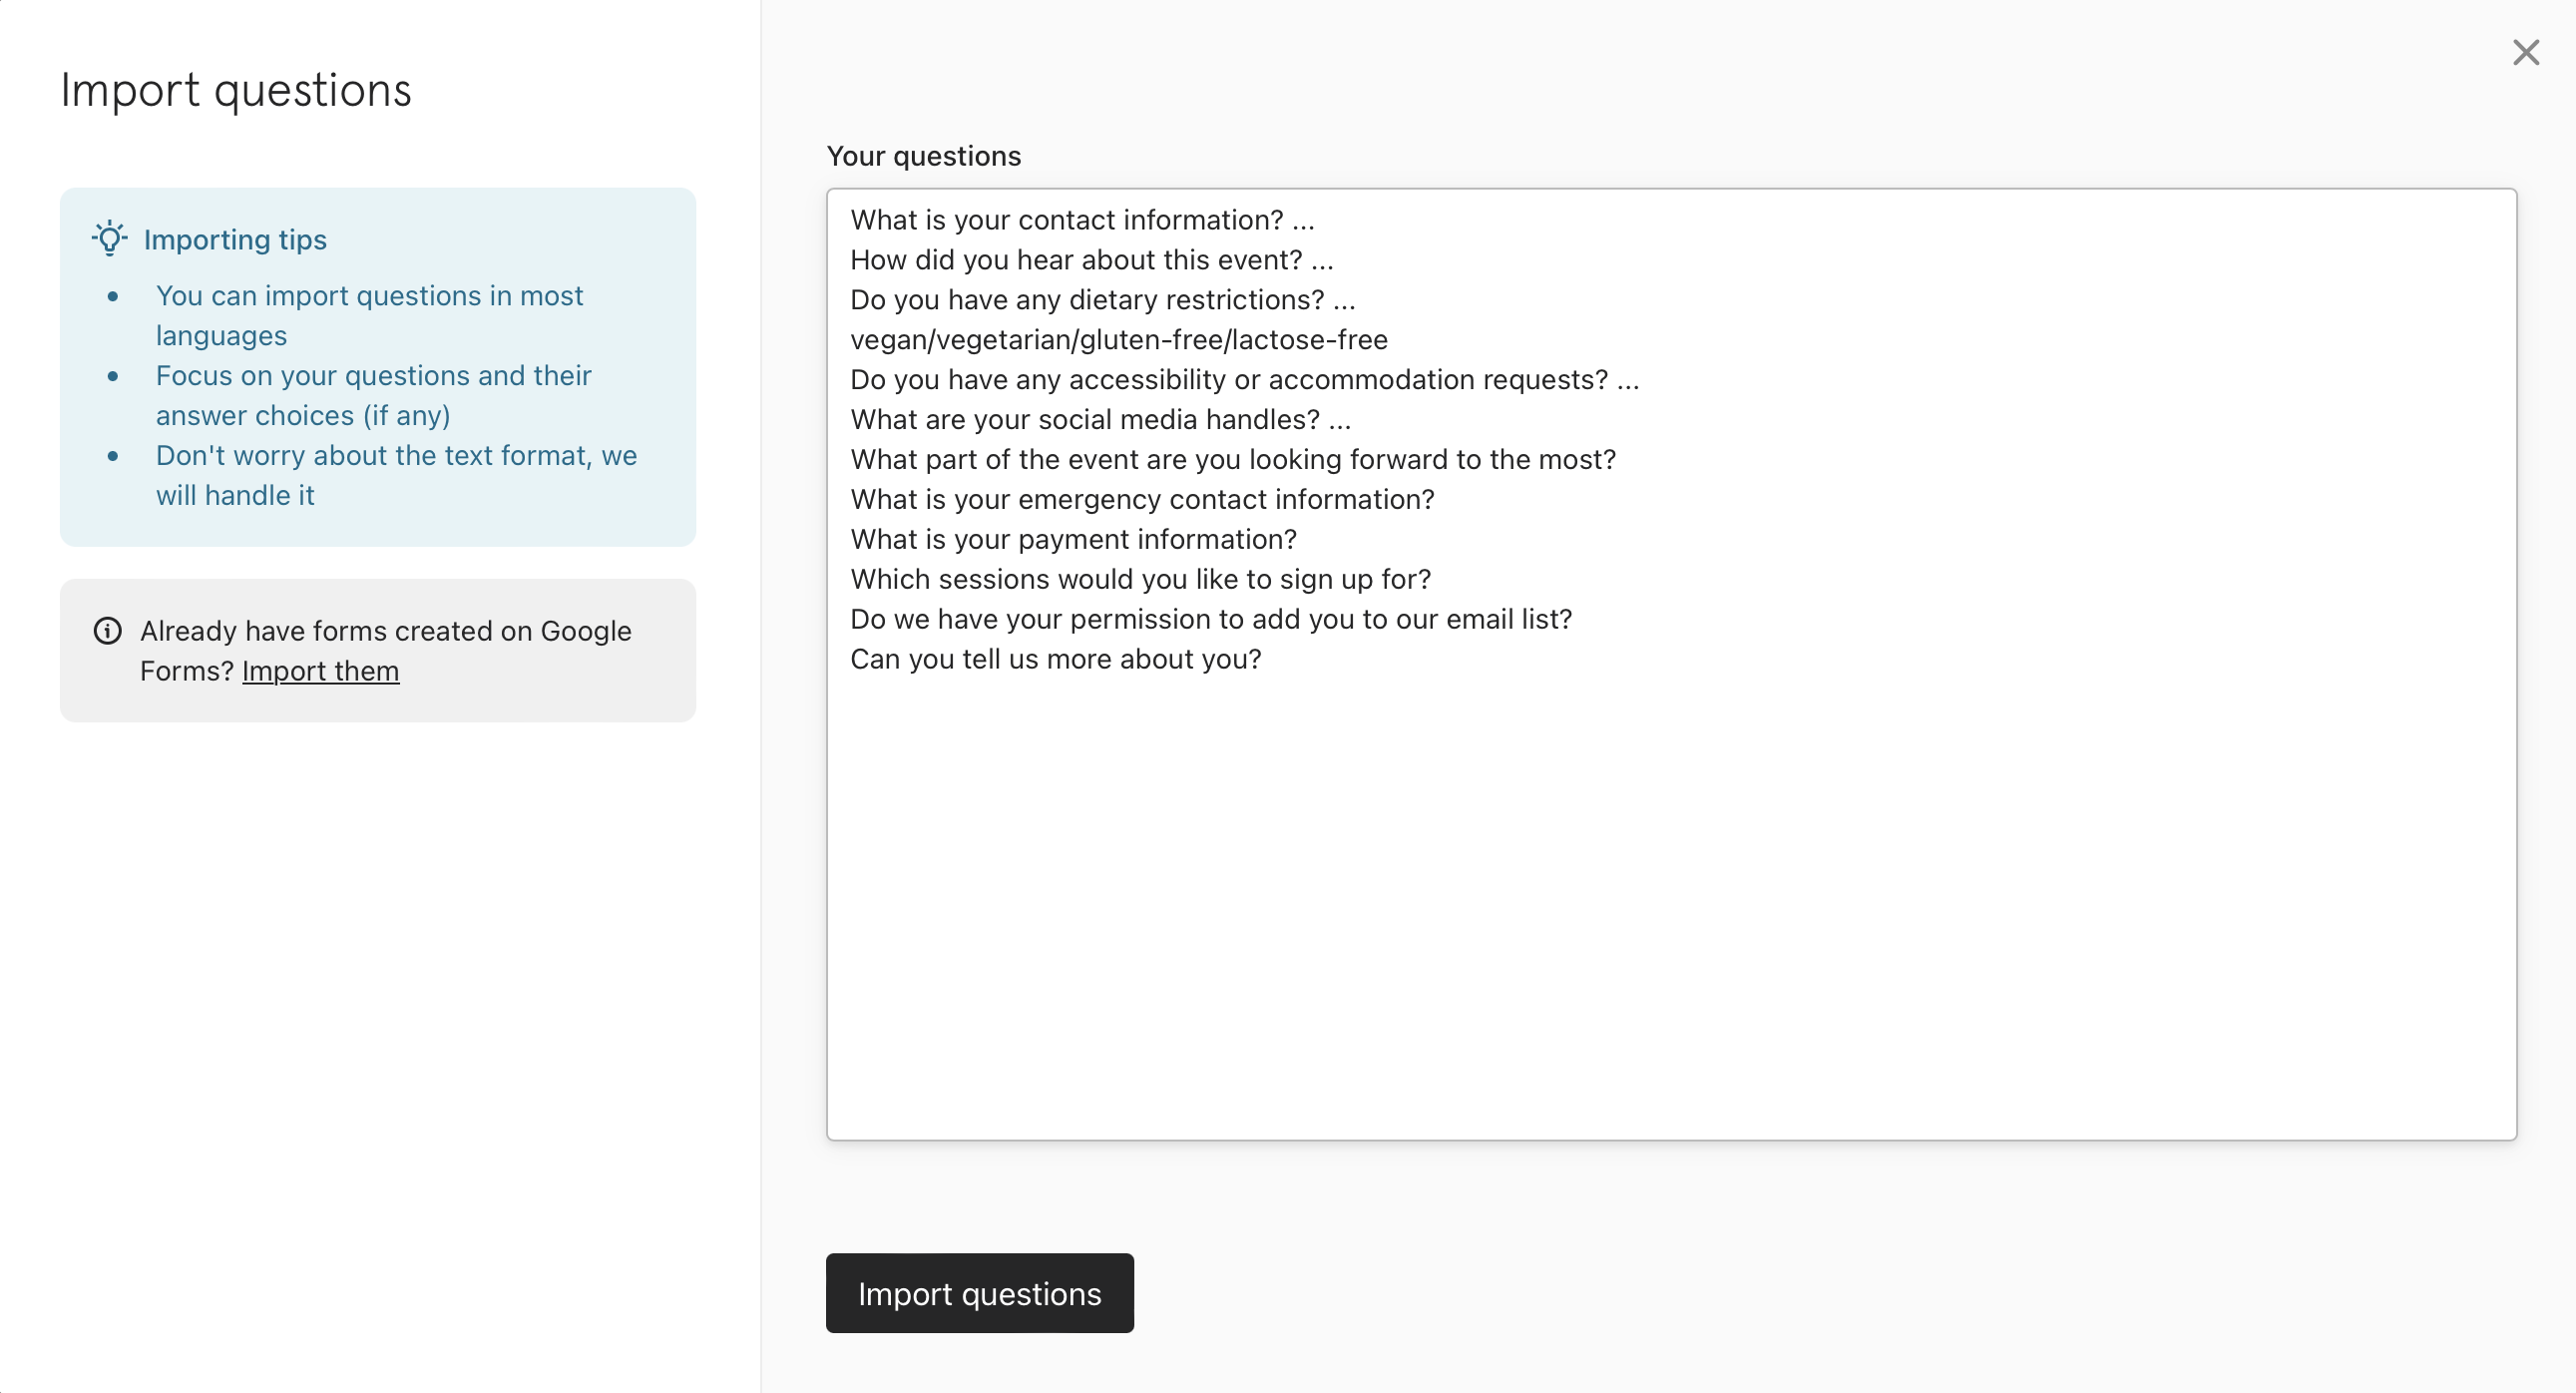Click the 'vegan/vegetarian/gluten-free/lactose-free' line
2576x1393 pixels.
pos(1118,340)
